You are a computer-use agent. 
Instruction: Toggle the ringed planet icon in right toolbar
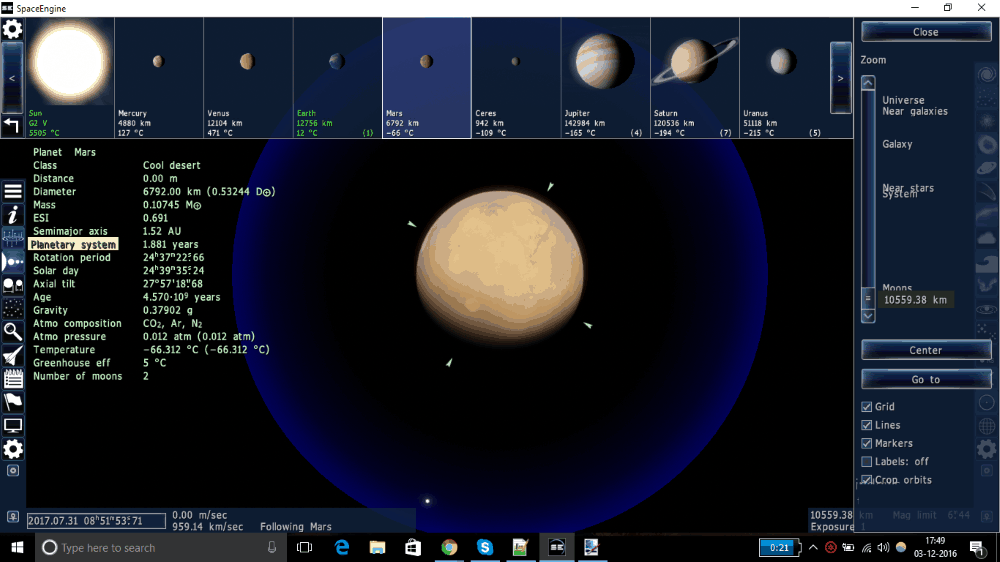[x=987, y=168]
